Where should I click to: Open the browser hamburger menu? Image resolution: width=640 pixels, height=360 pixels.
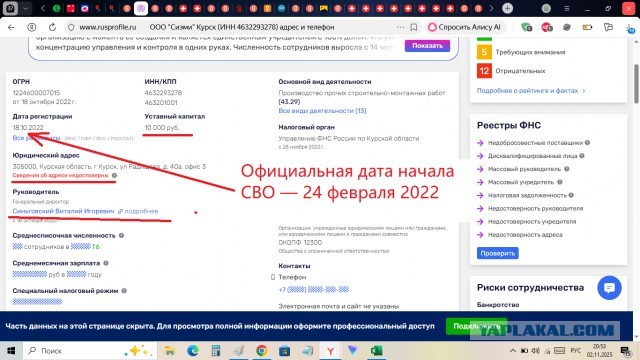coord(567,8)
